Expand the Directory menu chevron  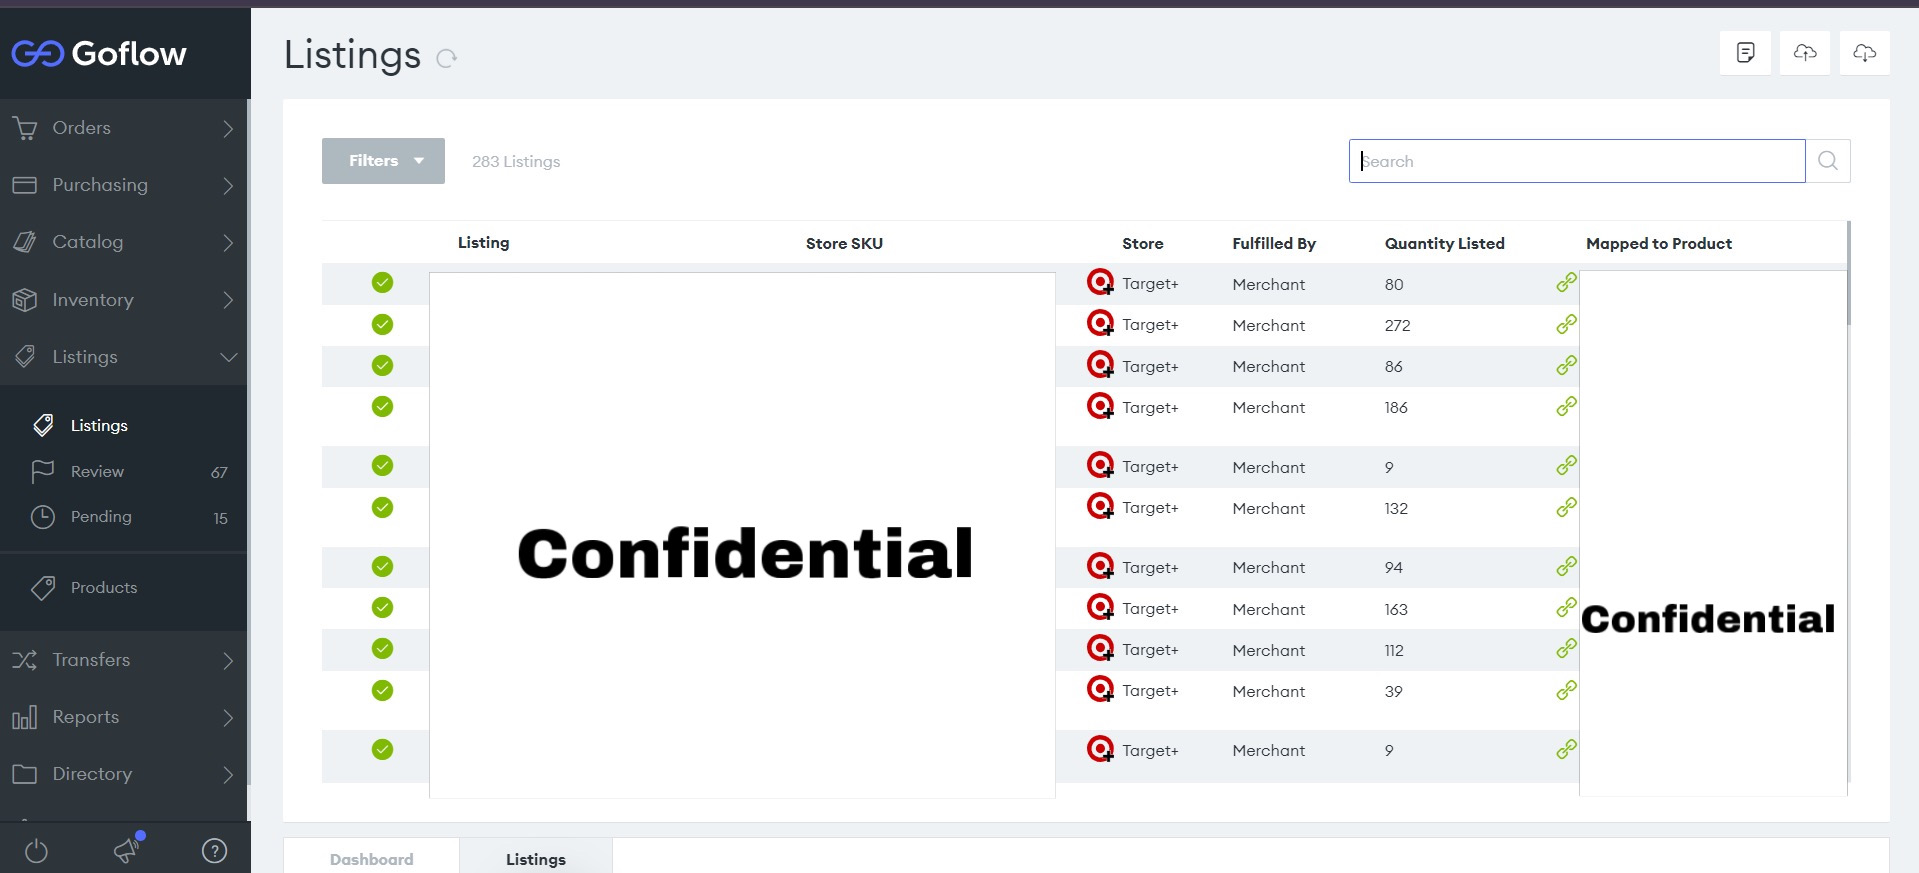[228, 774]
